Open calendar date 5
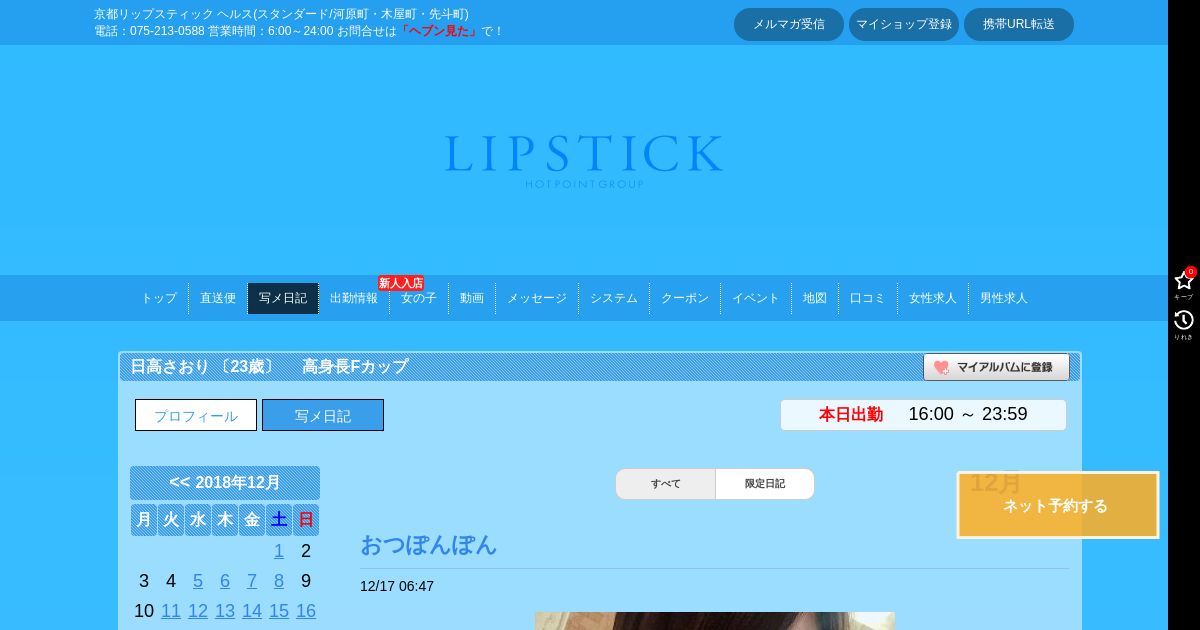The image size is (1200, 630). click(x=198, y=581)
